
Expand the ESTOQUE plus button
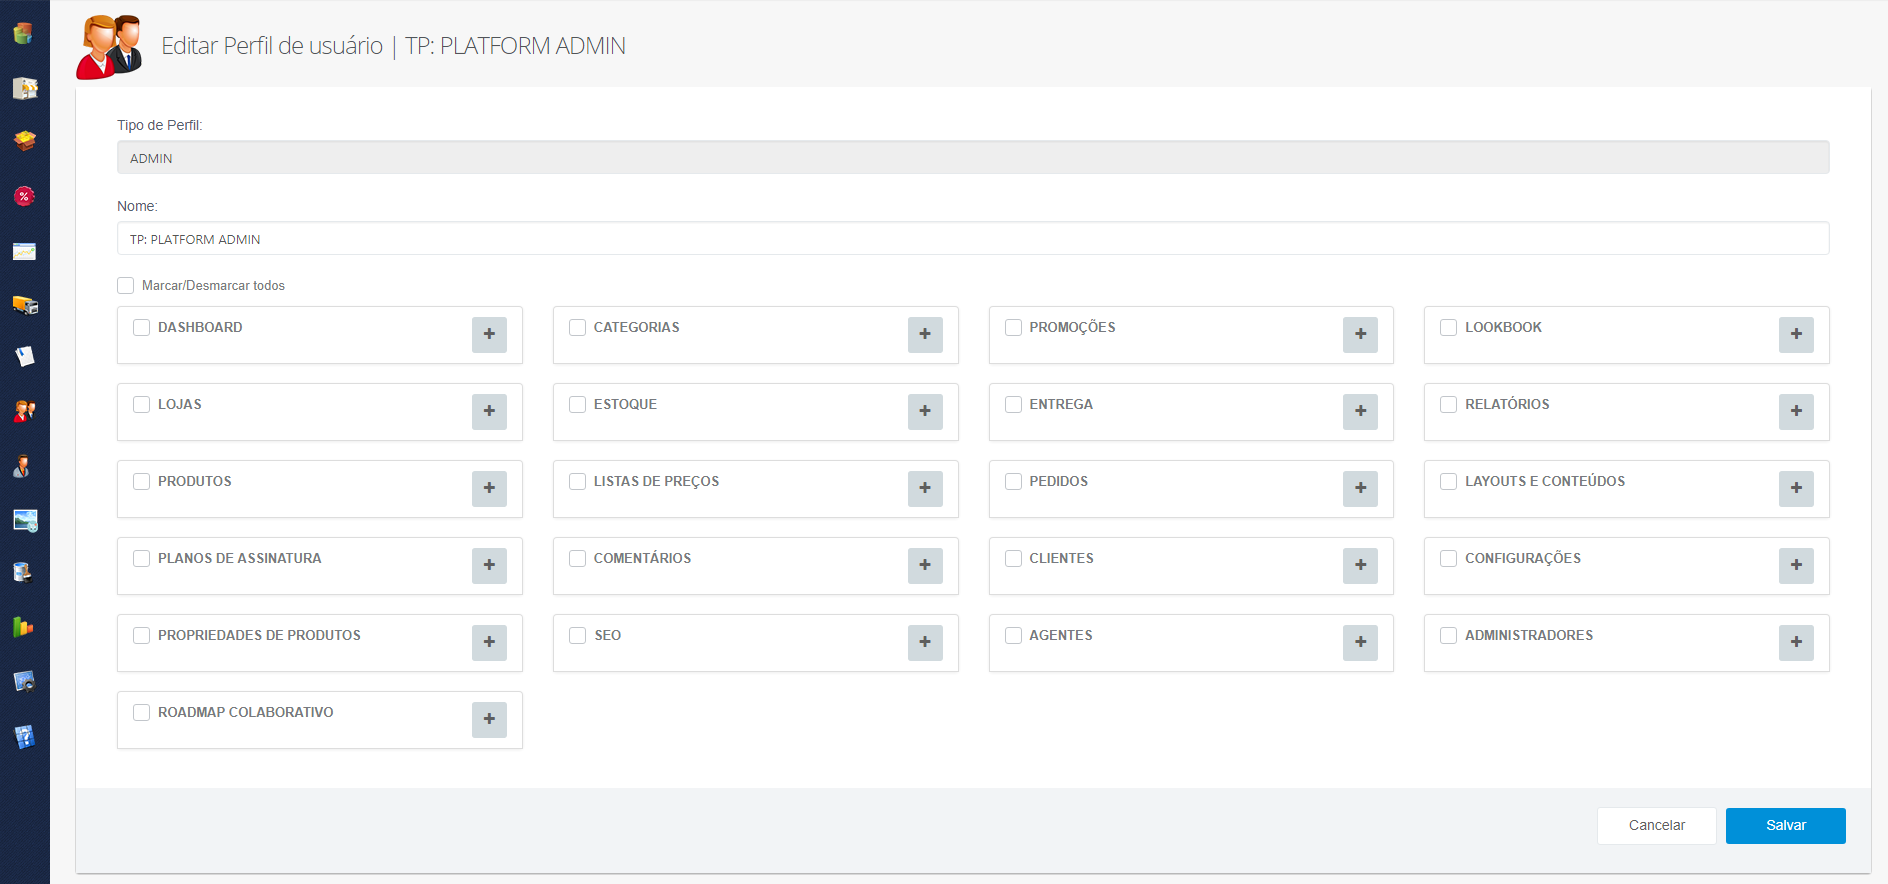[x=925, y=412]
